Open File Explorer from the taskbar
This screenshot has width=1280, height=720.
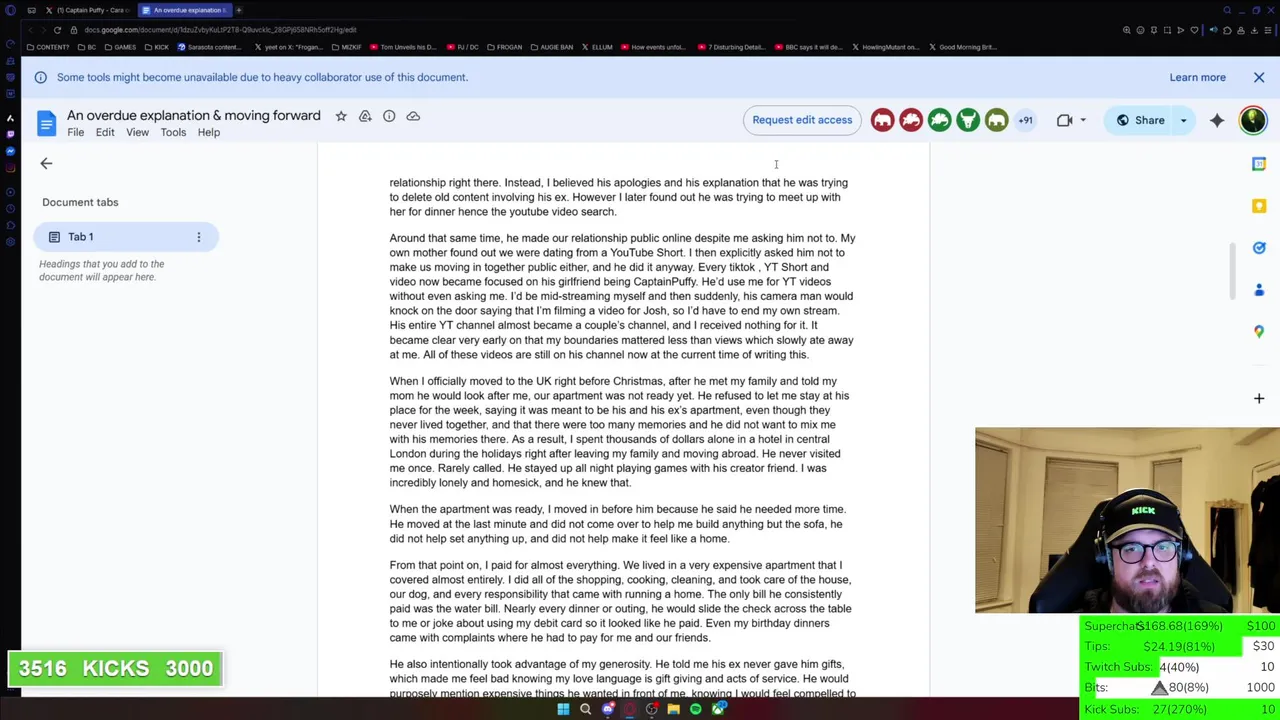coord(673,709)
